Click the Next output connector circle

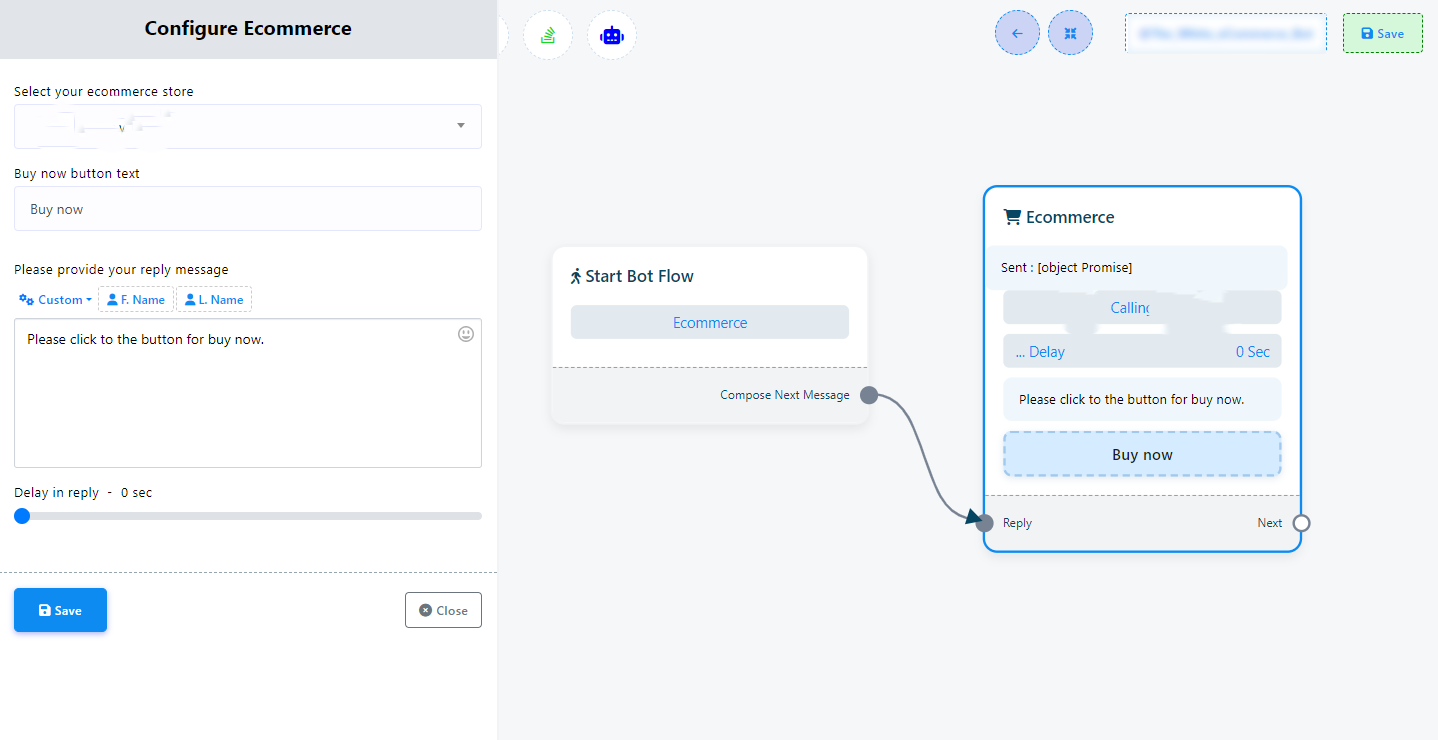pos(1301,523)
